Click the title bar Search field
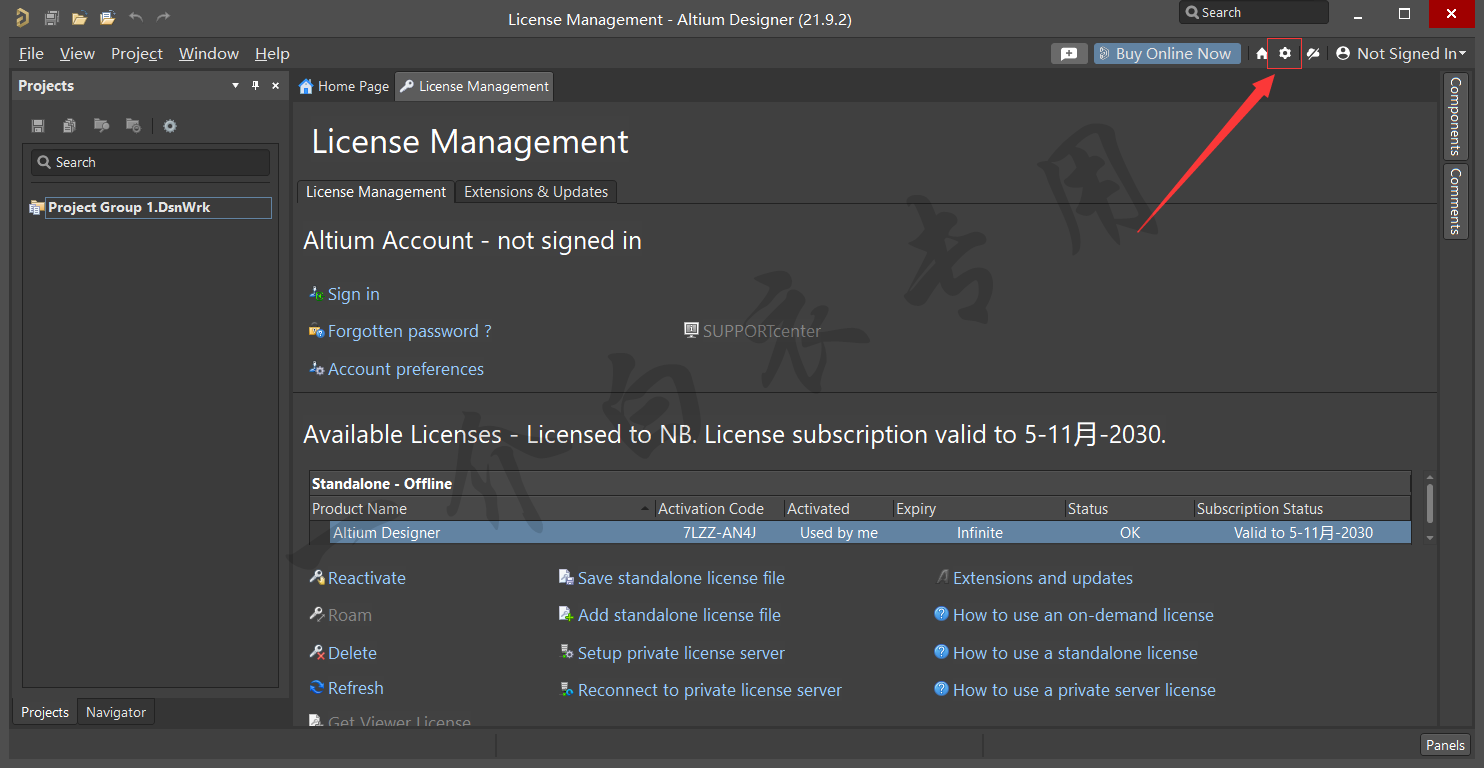The height and width of the screenshot is (768, 1484). click(x=1254, y=13)
